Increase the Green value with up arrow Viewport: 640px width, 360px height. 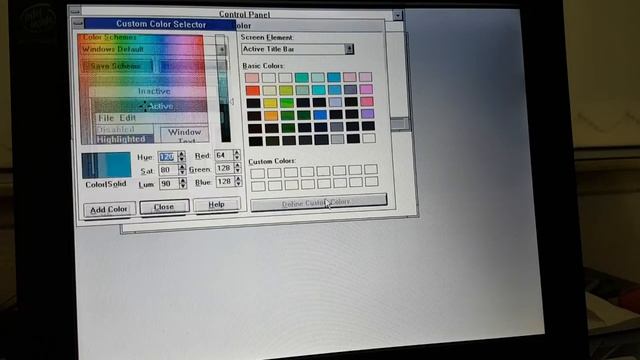237,165
